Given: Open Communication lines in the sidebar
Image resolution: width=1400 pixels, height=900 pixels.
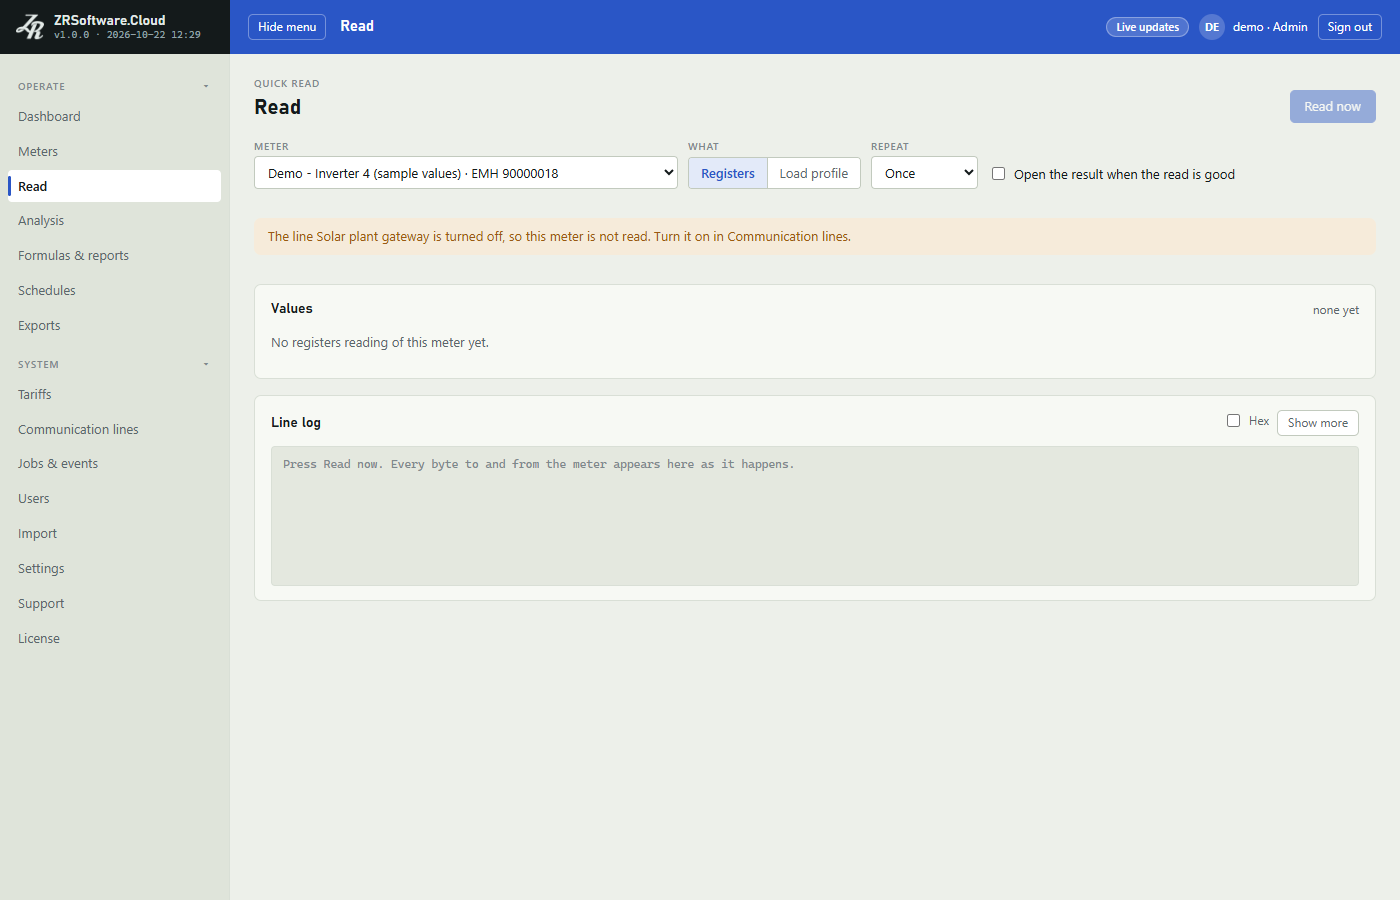Looking at the screenshot, I should pos(114,430).
